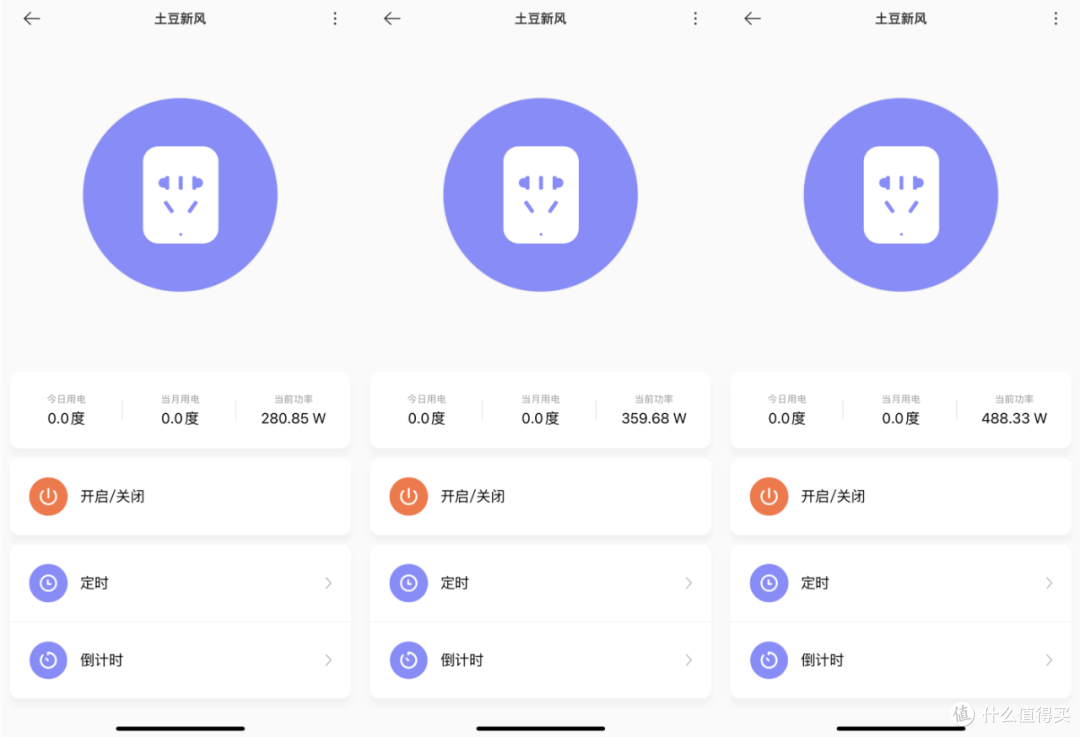Tap 当月用电 label in 359.68 W panel
This screenshot has width=1080, height=737.
(541, 399)
